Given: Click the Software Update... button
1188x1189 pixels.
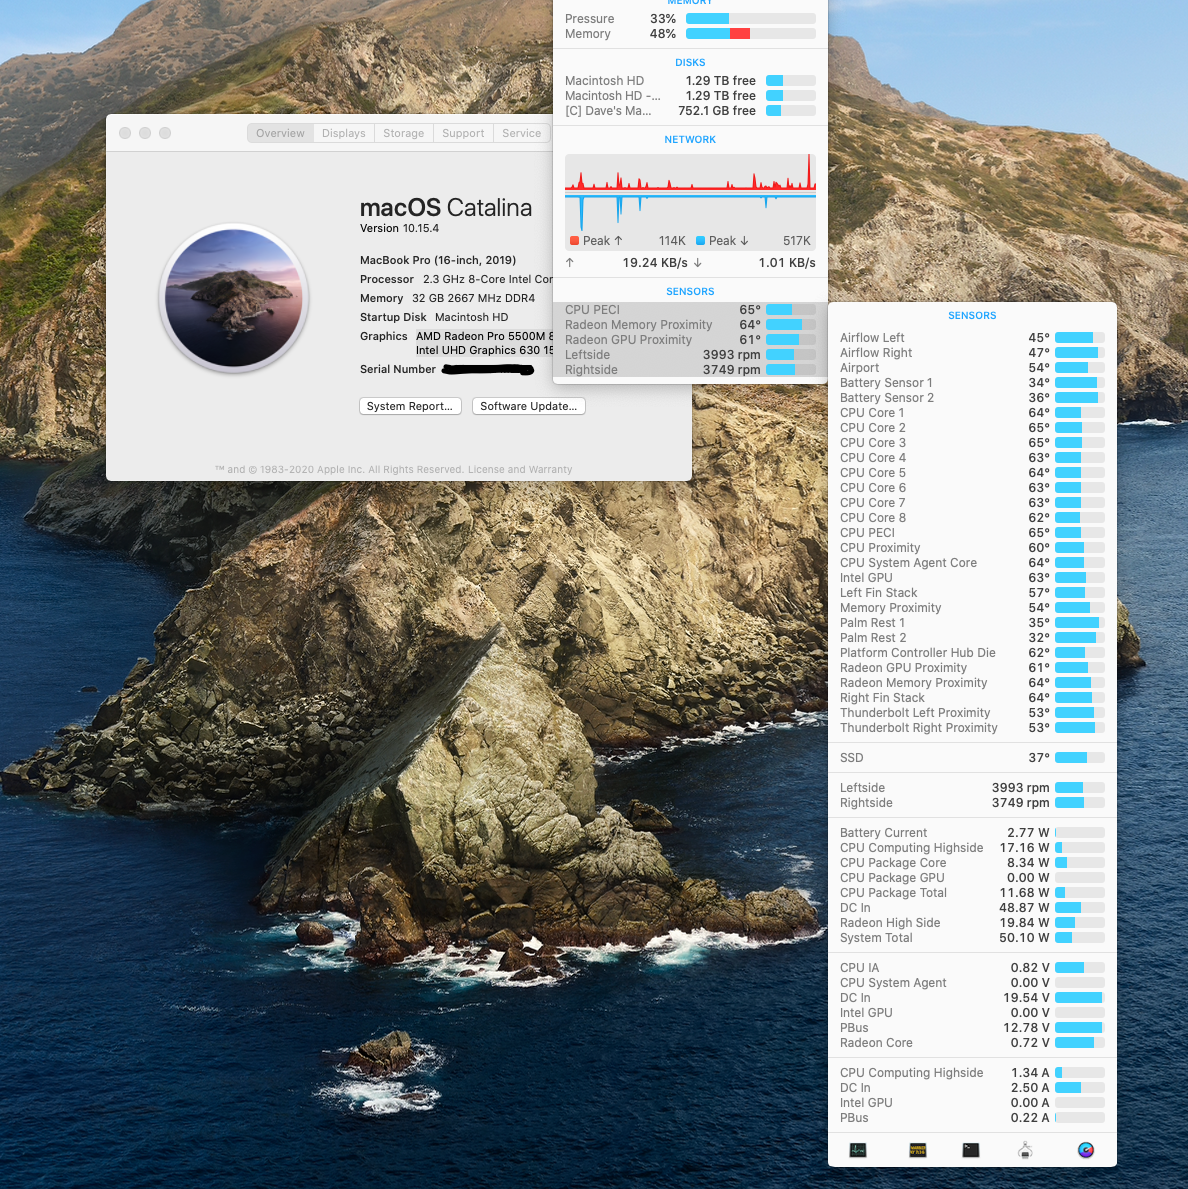Looking at the screenshot, I should click(528, 406).
